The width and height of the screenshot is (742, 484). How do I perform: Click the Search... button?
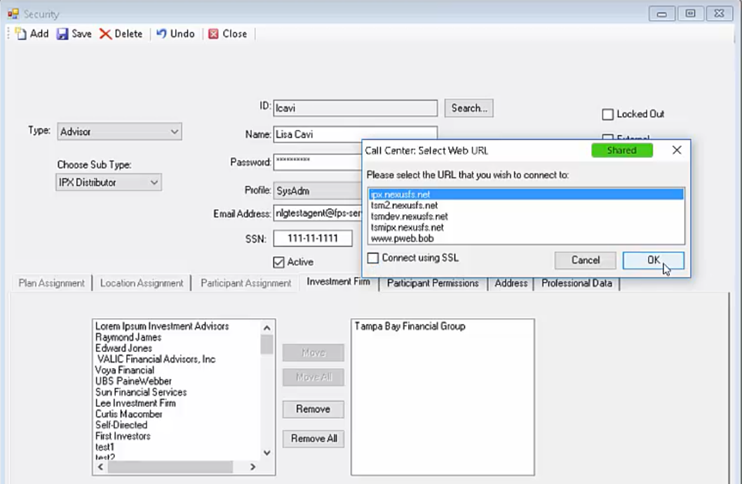tap(469, 107)
